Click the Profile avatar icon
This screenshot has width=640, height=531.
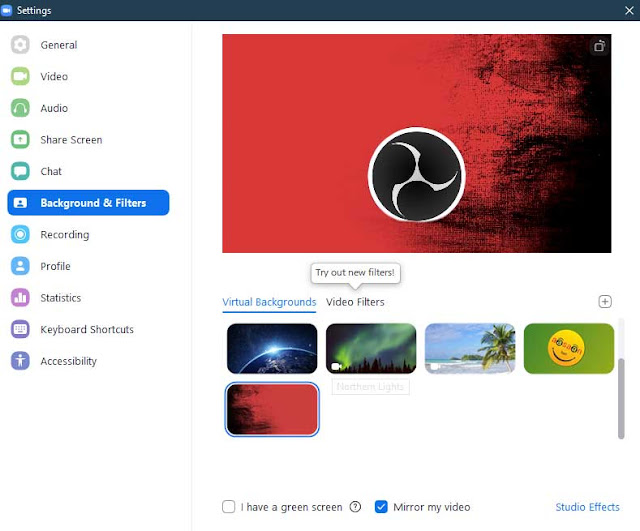[x=20, y=266]
